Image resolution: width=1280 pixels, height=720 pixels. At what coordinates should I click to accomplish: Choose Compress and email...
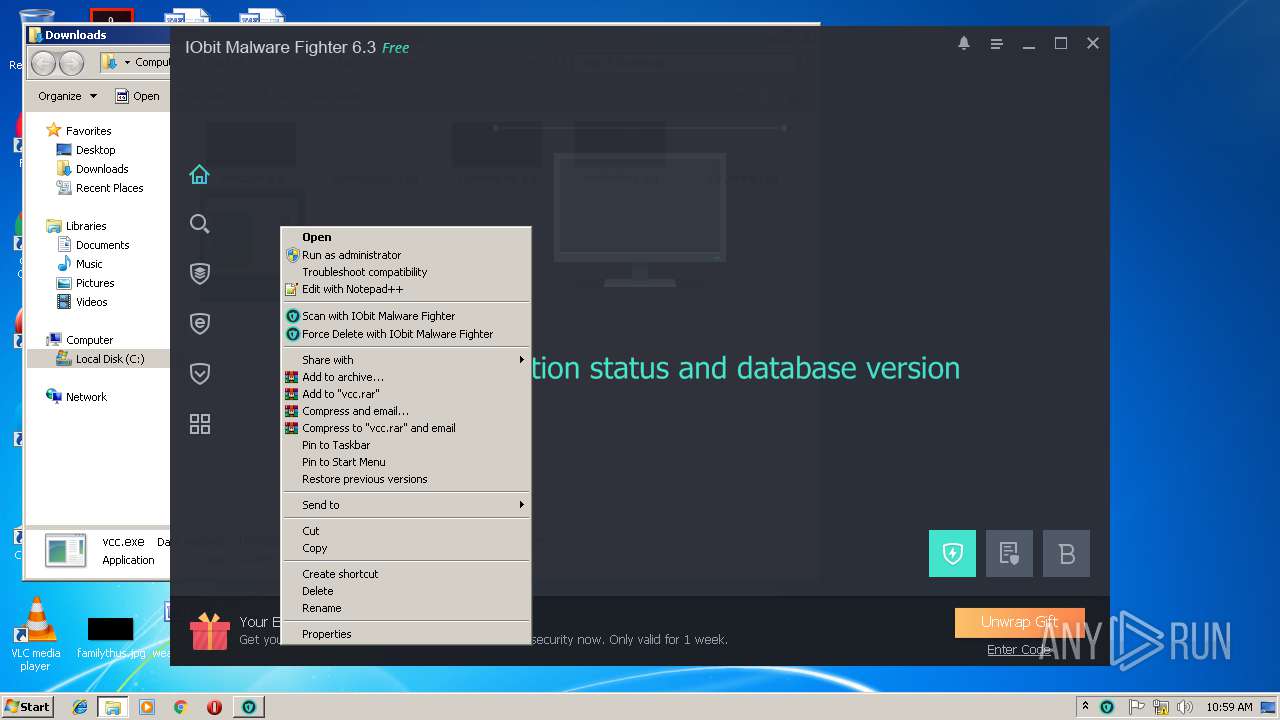(406, 411)
